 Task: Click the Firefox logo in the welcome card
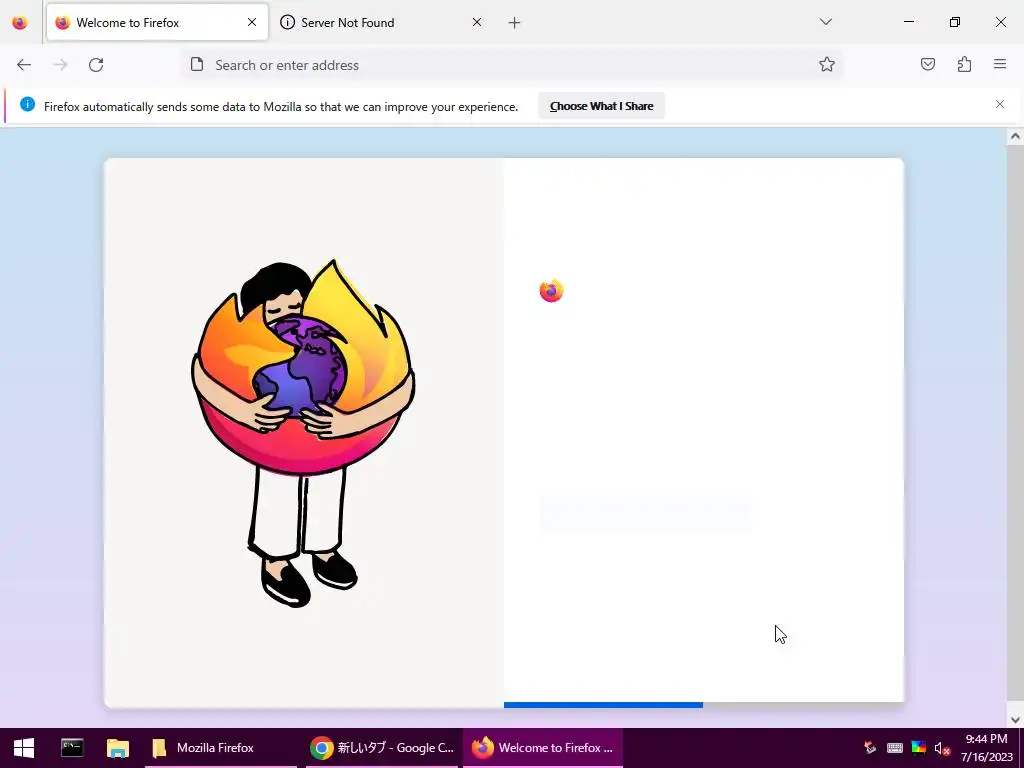point(551,291)
